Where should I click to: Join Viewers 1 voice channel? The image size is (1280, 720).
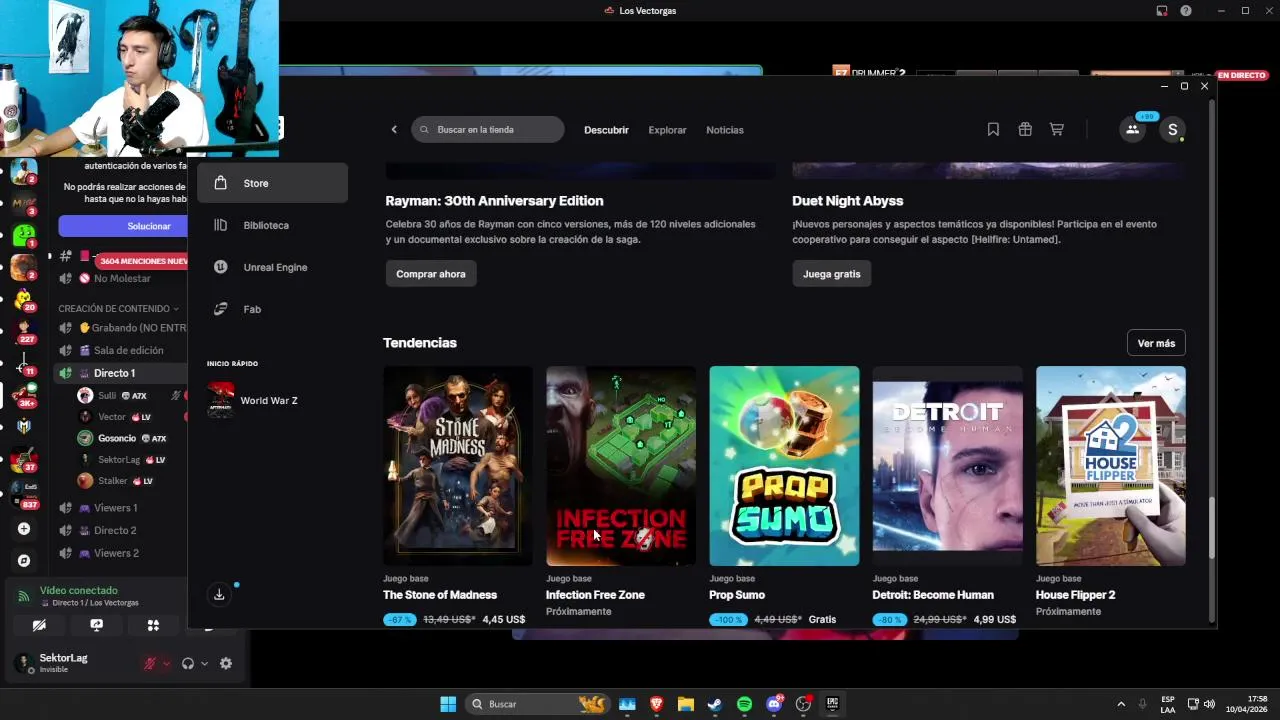click(x=116, y=508)
